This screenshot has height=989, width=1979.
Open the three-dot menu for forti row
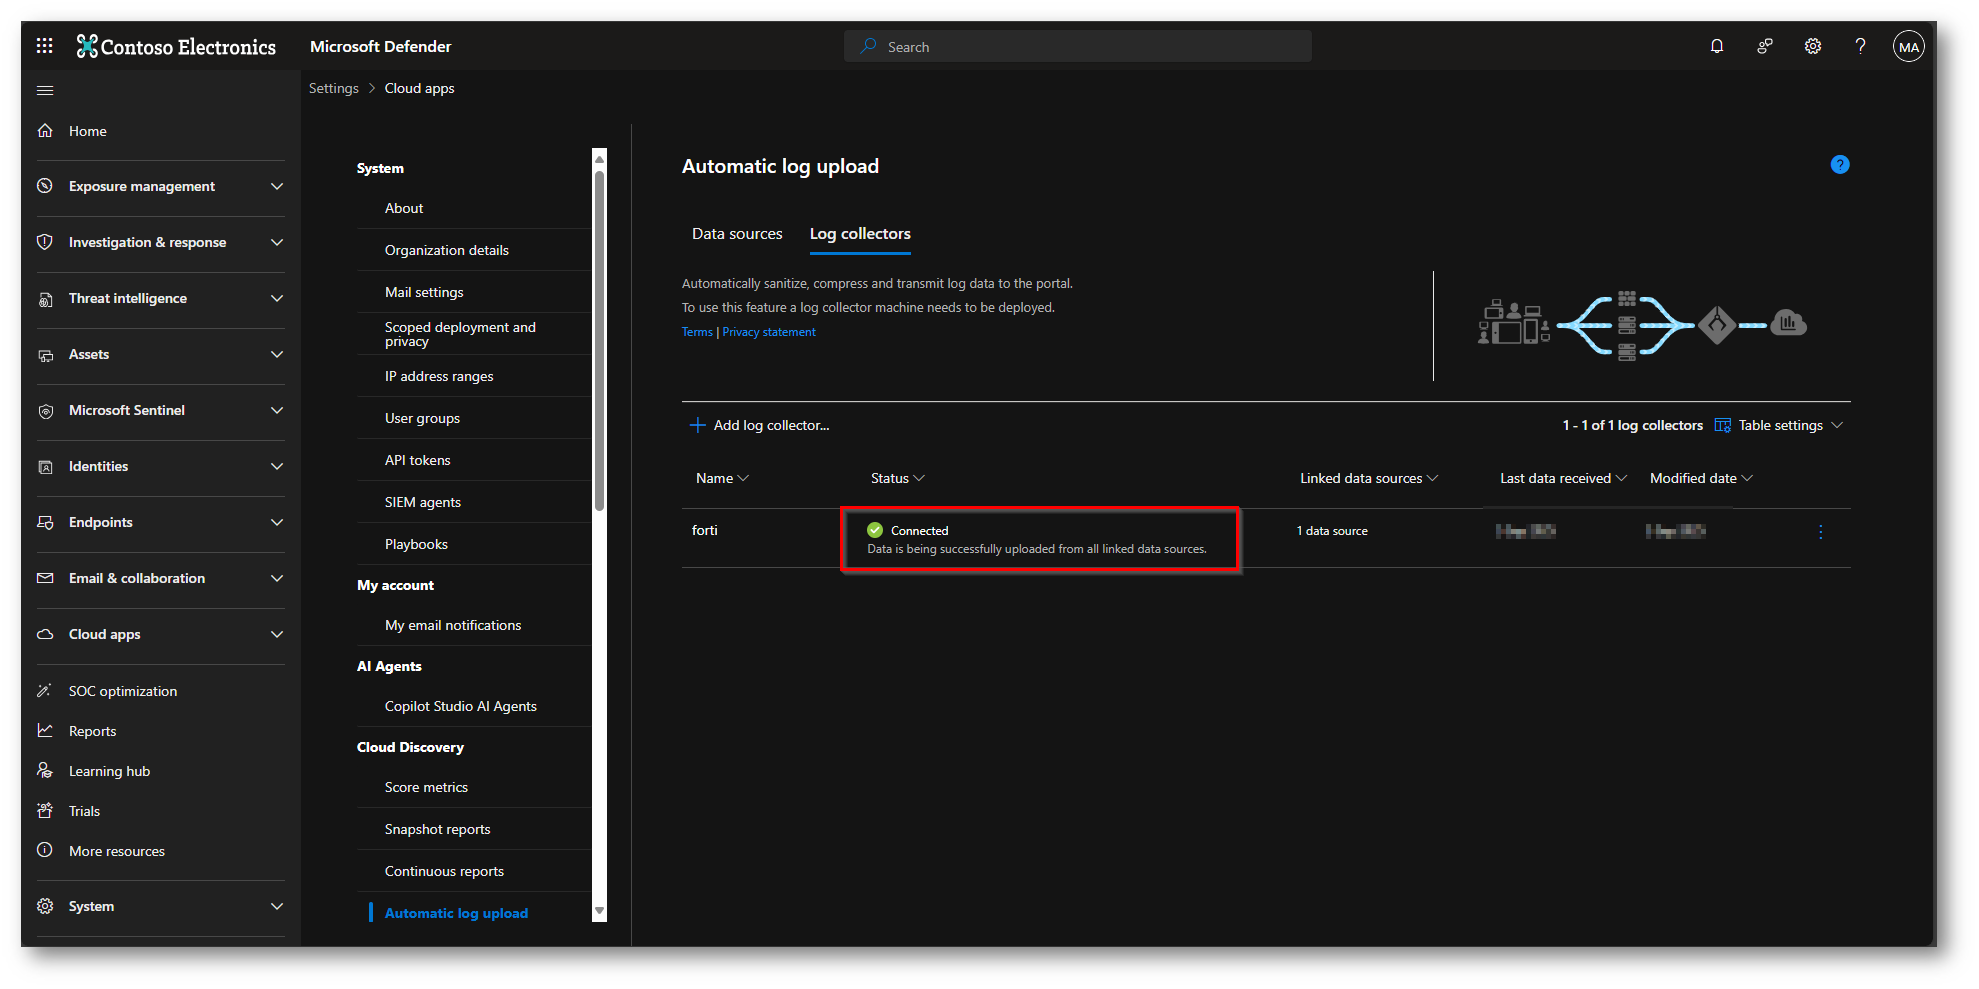1820,532
